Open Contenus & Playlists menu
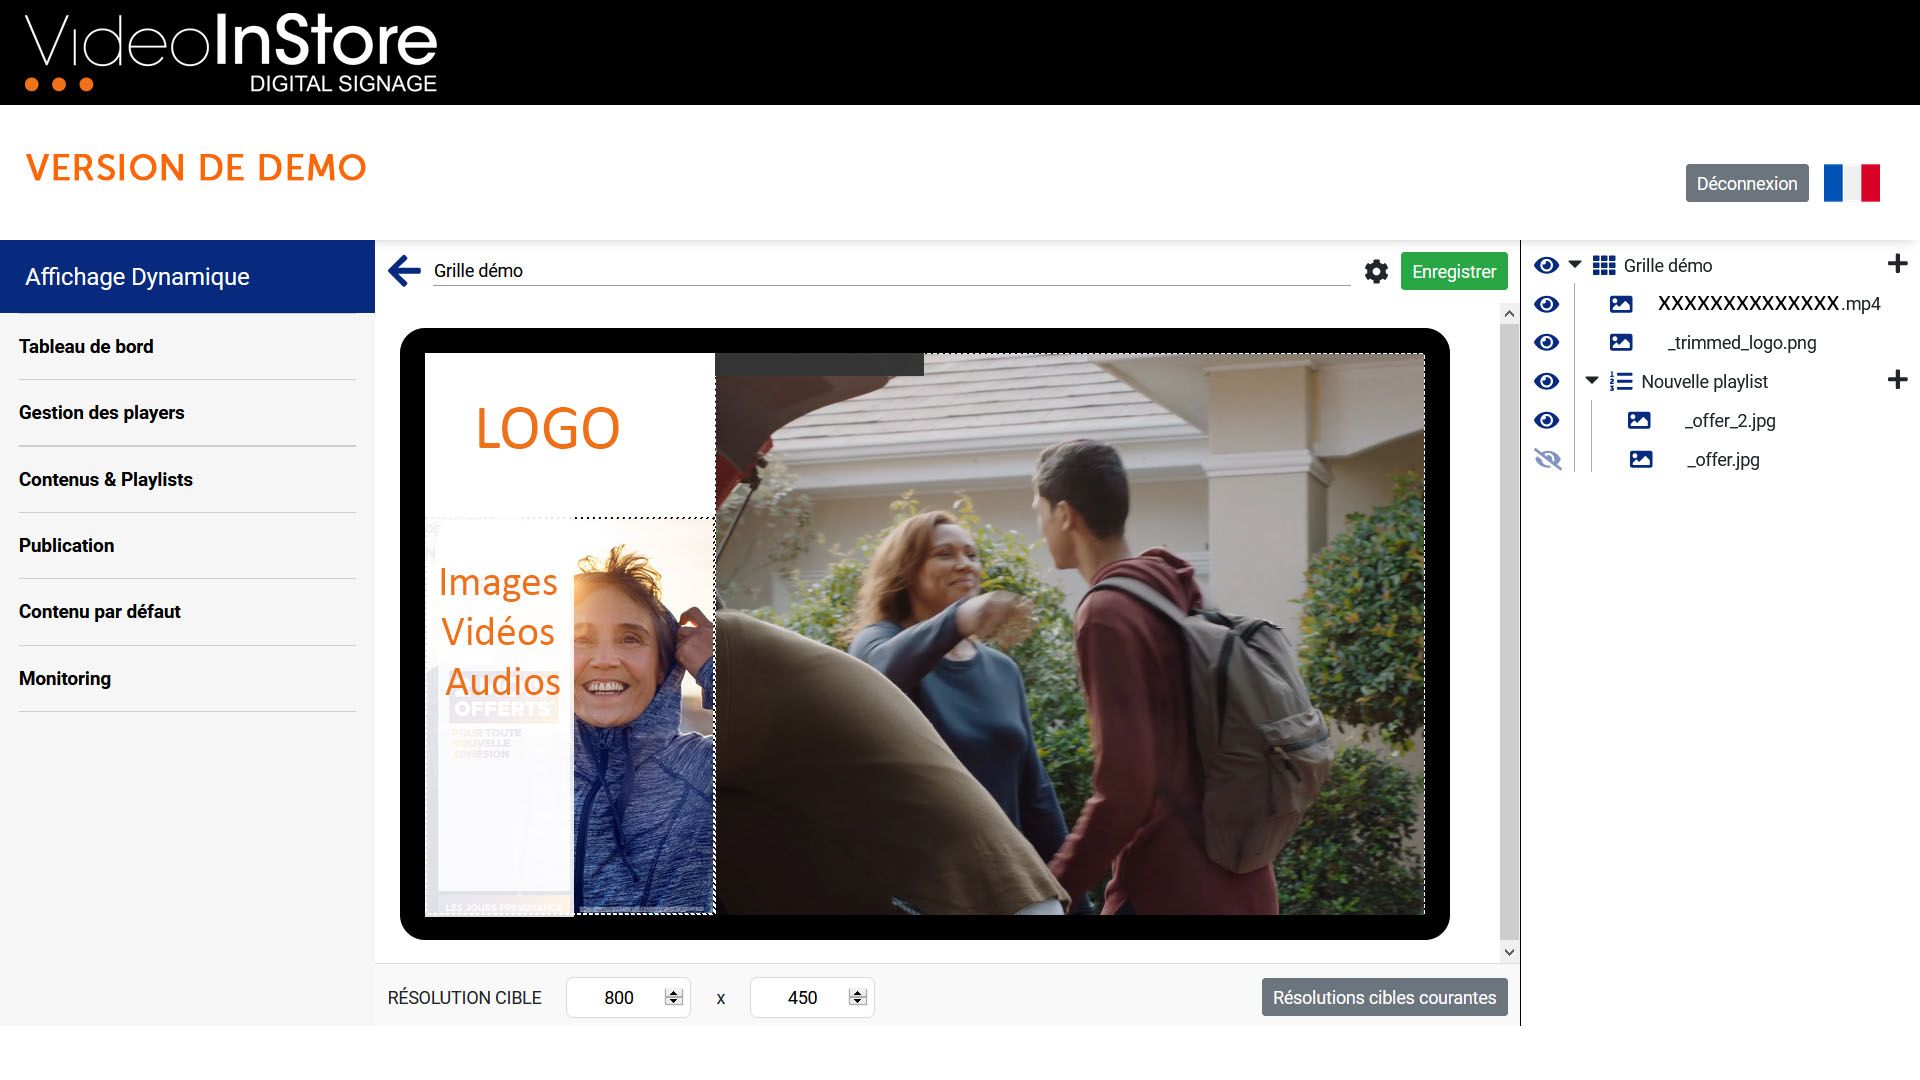This screenshot has width=1920, height=1080. (106, 480)
